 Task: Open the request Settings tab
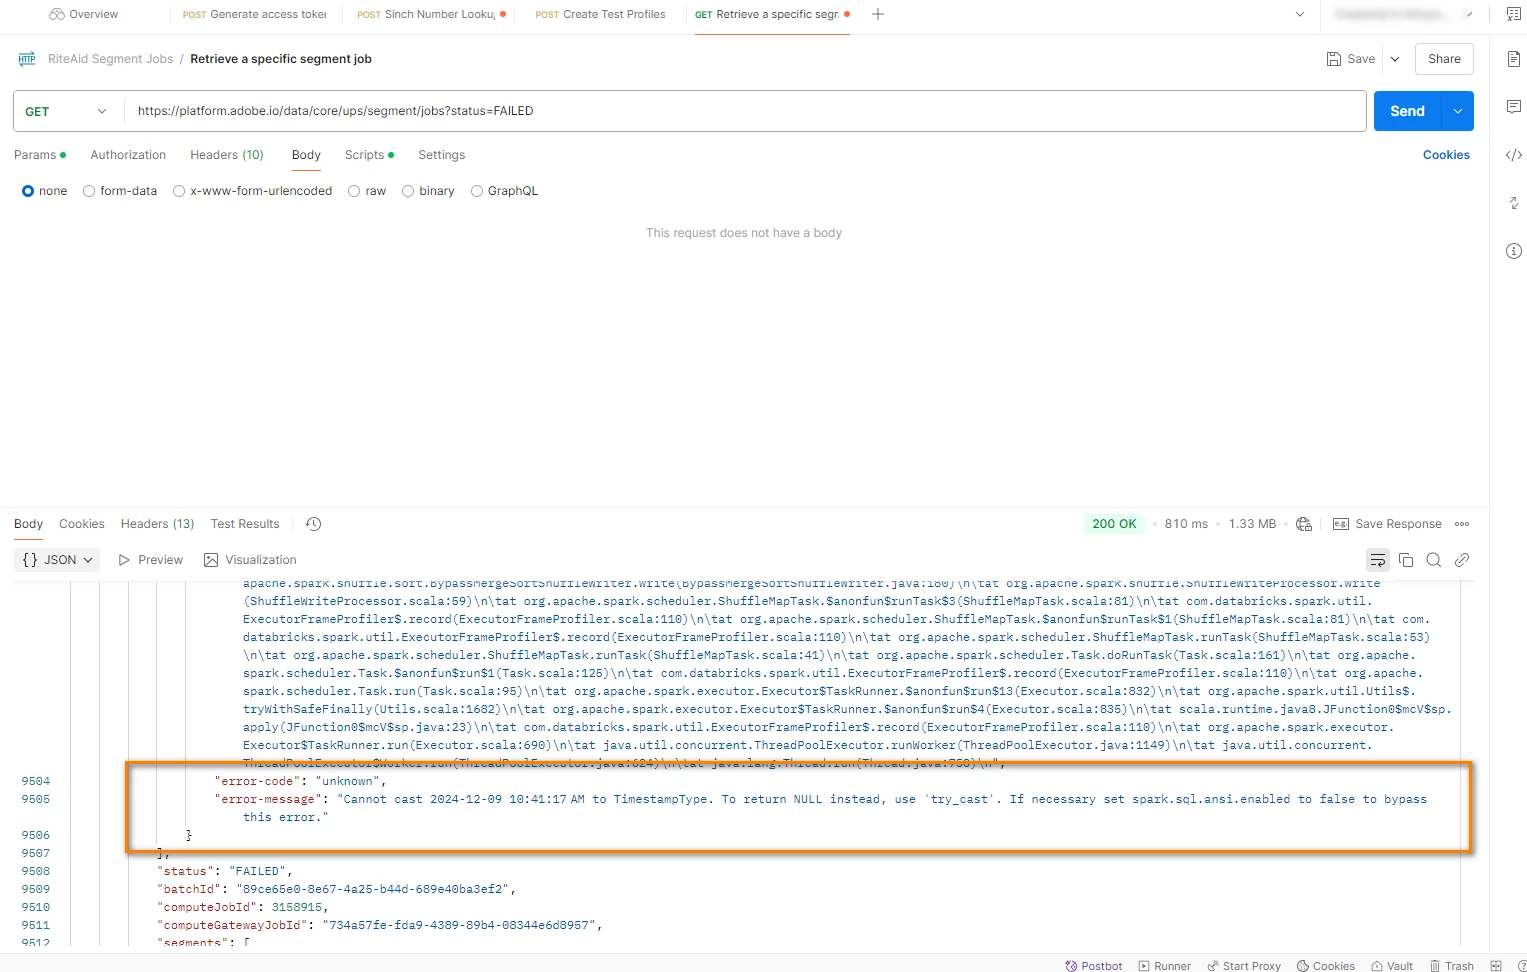coord(441,155)
